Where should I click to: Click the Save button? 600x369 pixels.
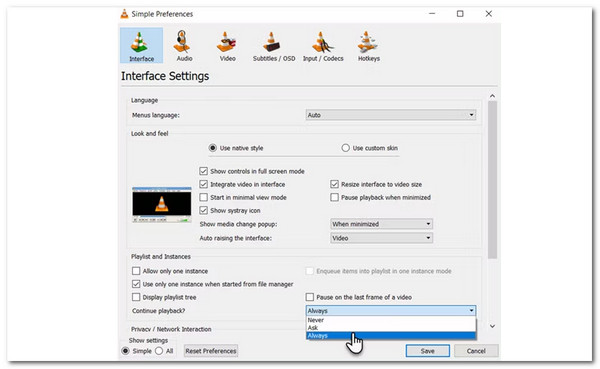(x=427, y=351)
